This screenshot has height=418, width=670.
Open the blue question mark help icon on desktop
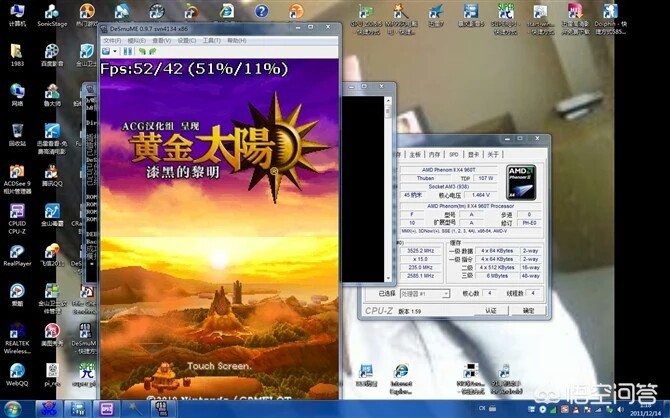click(262, 11)
